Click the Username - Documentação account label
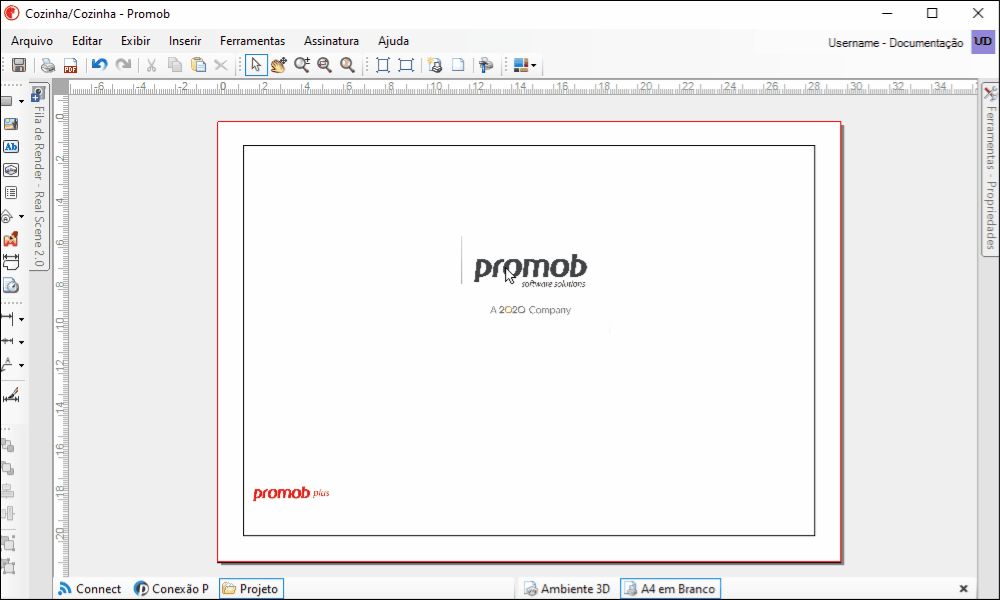Screen dimensions: 1000x600 895,43
